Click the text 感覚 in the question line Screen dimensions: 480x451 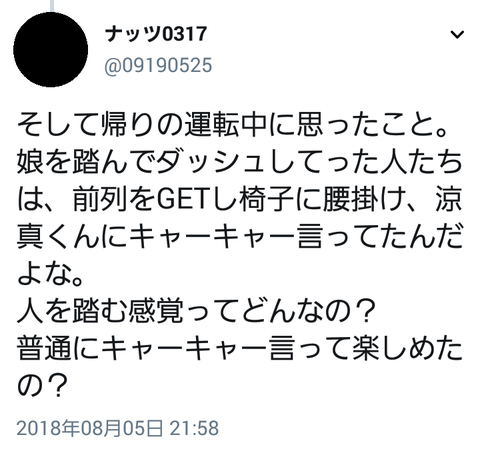(156, 312)
